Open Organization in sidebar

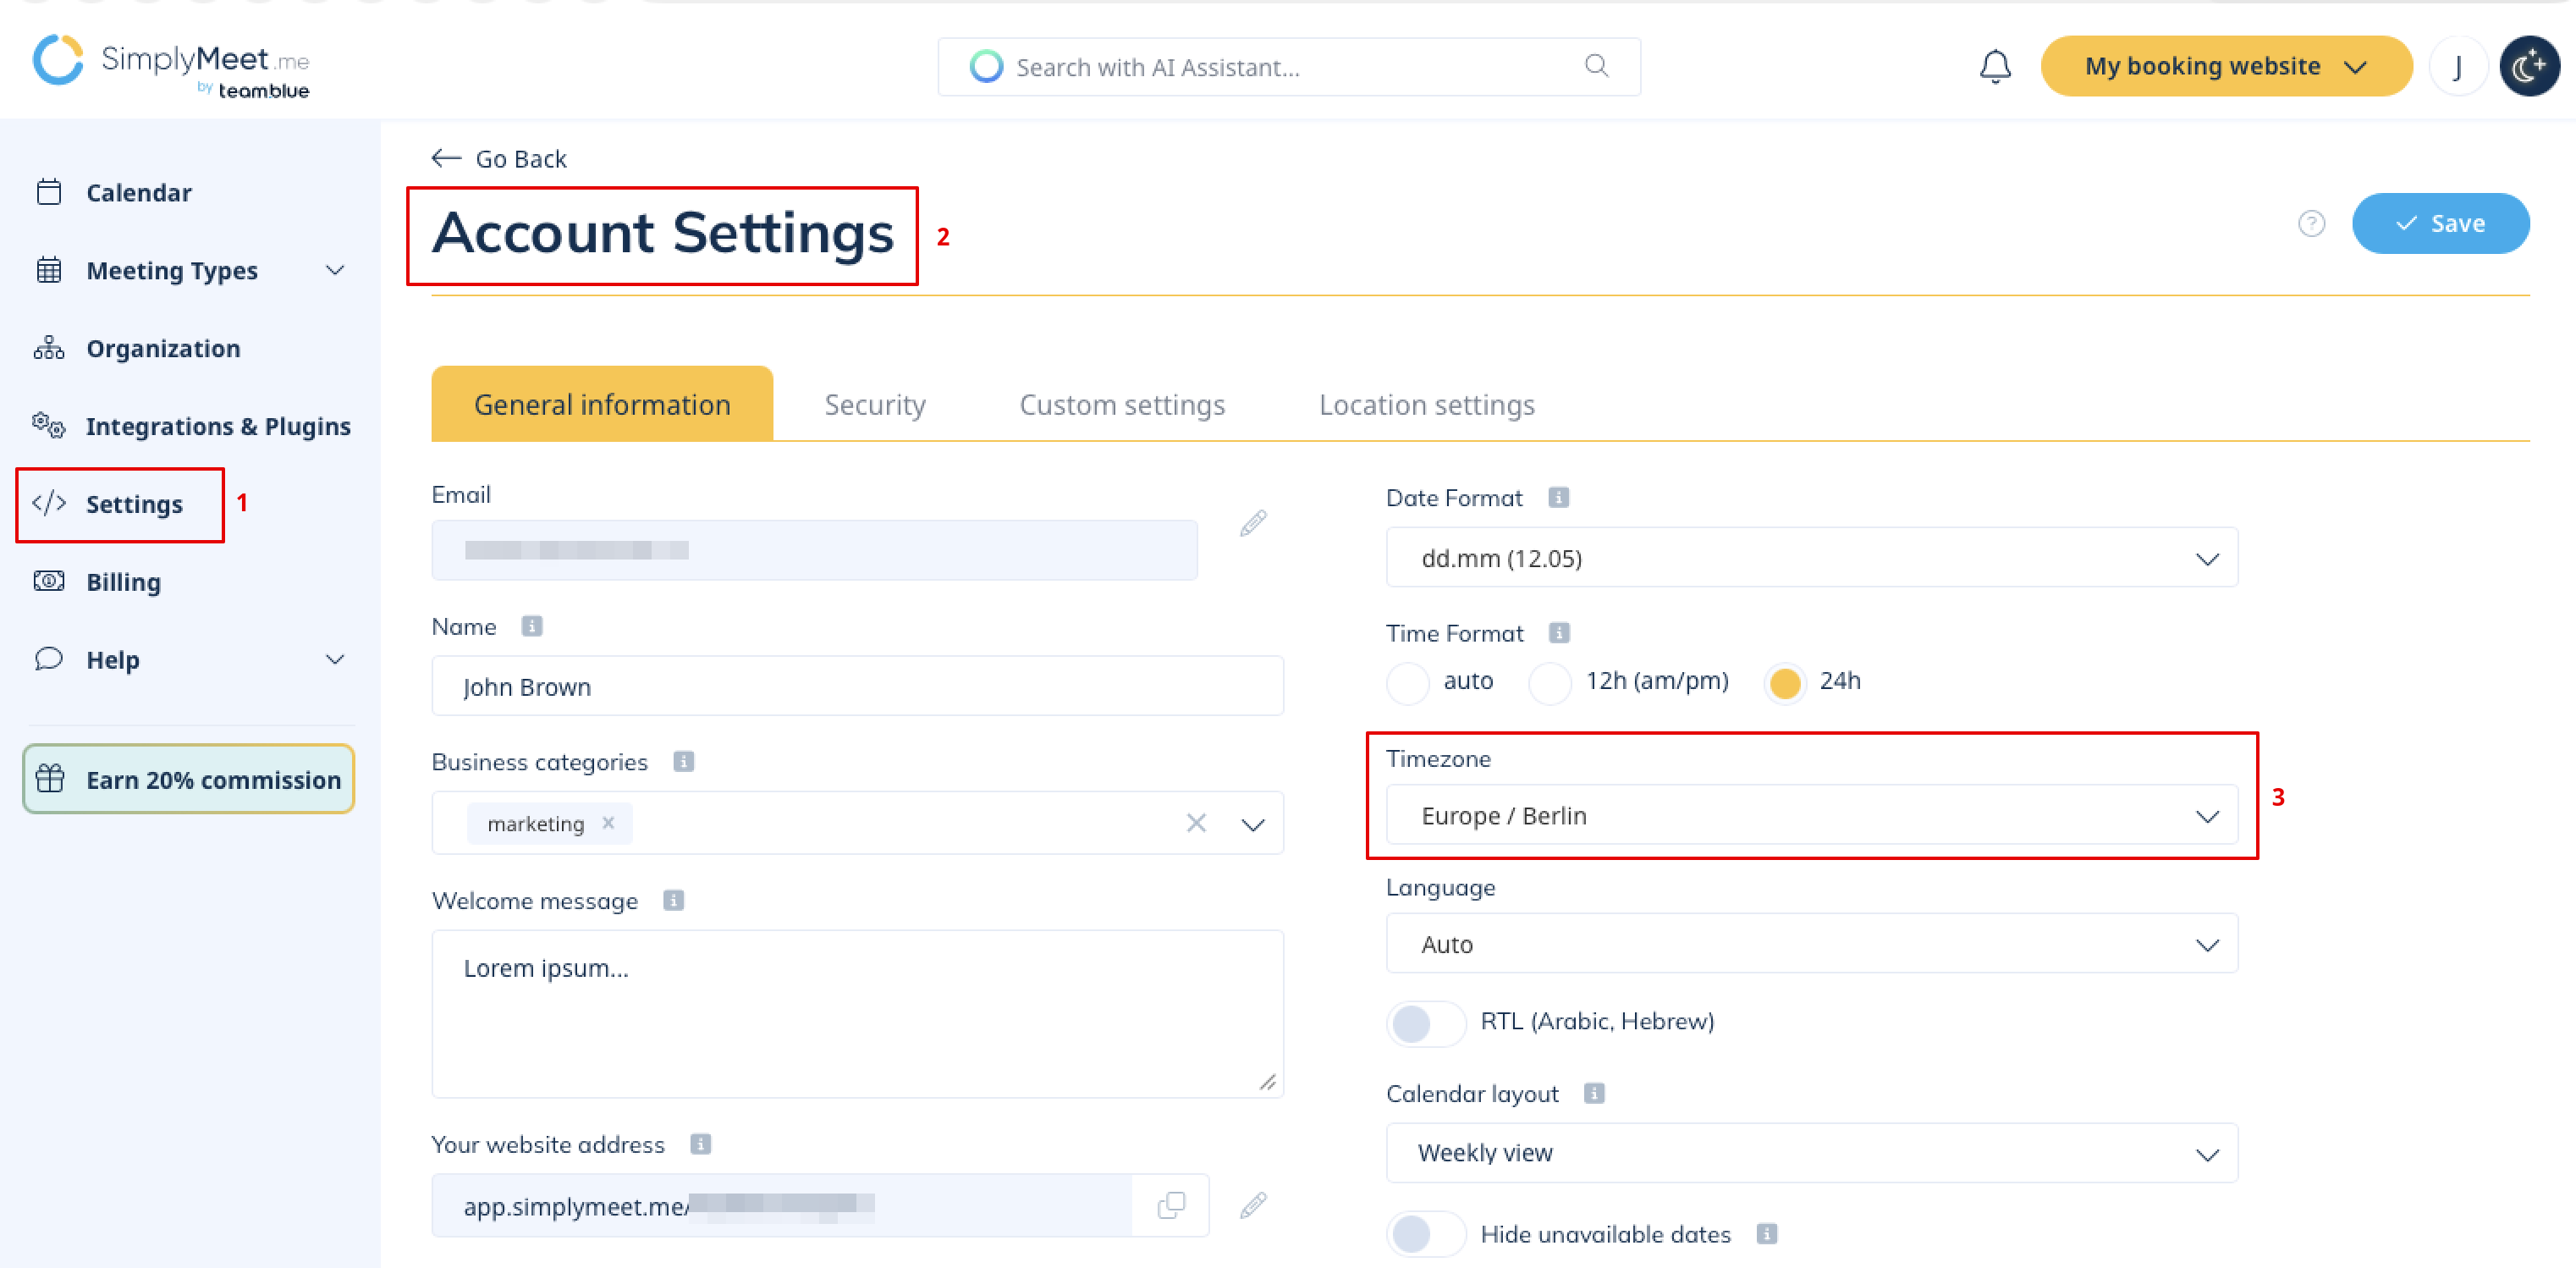coord(162,348)
